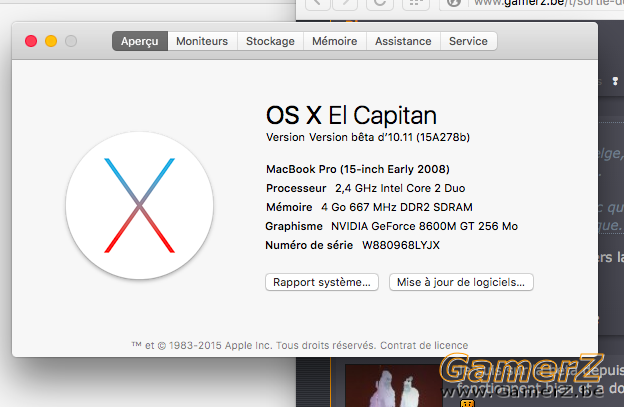Select the Stockage tab

tap(270, 41)
